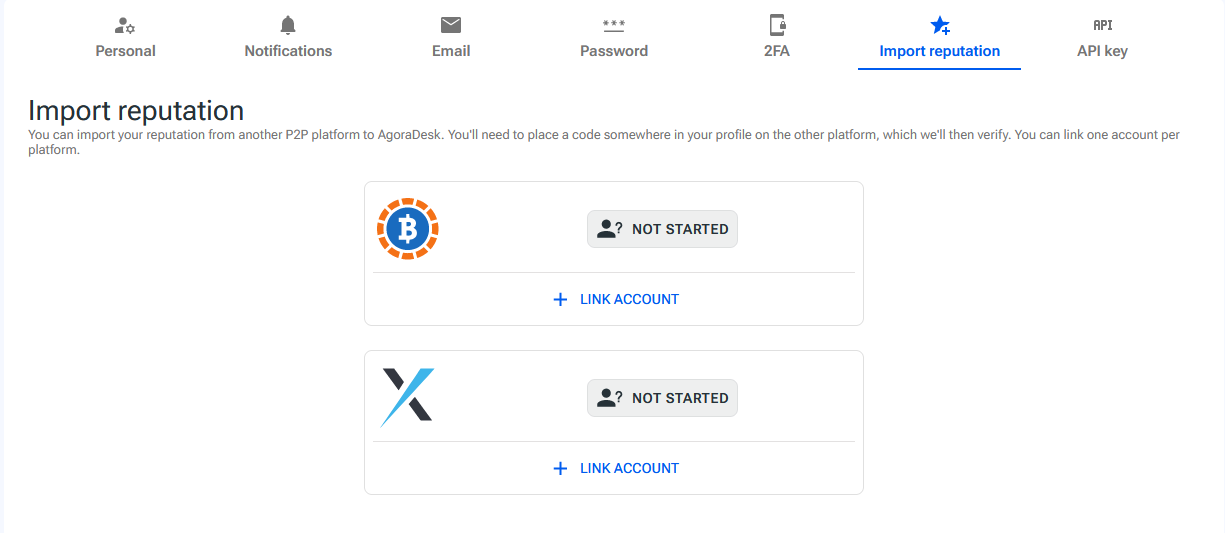Open the API key icon
The height and width of the screenshot is (533, 1225).
tap(1103, 25)
